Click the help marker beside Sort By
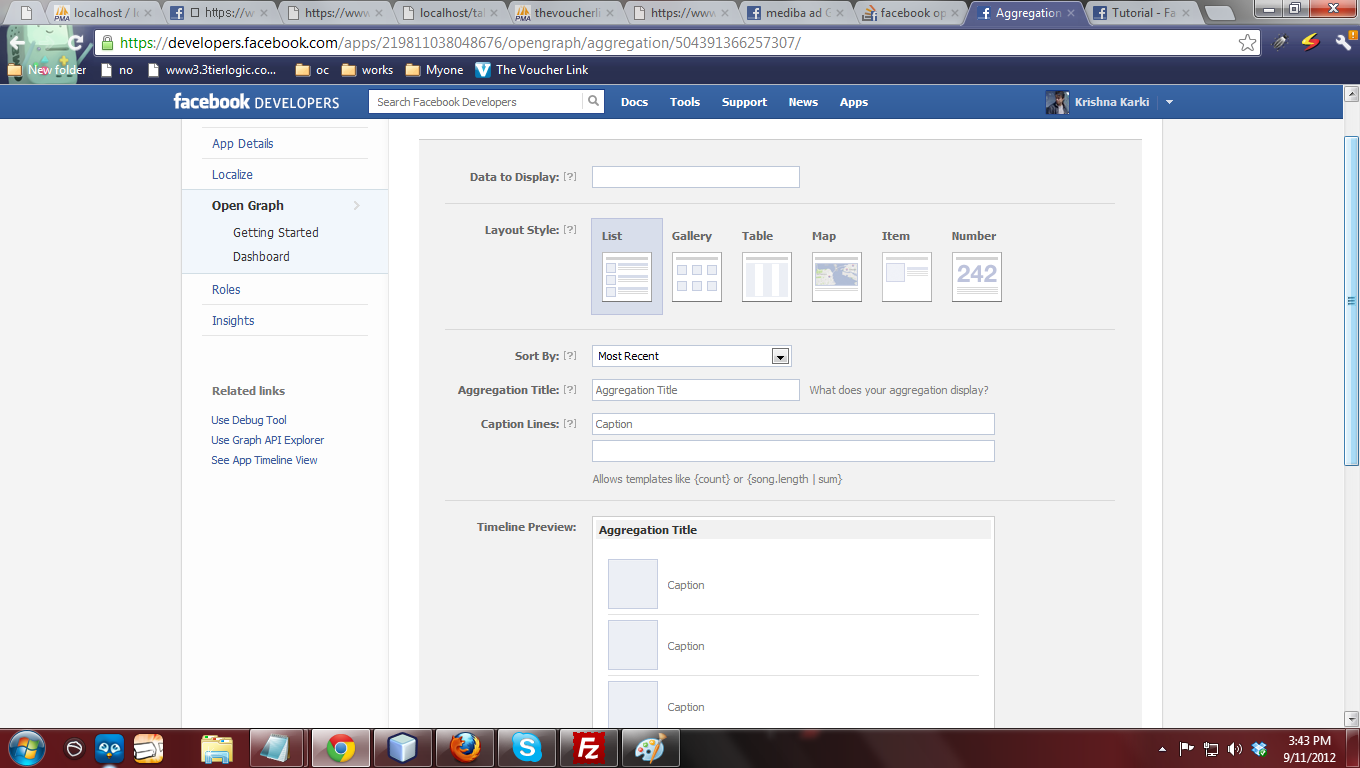 (570, 356)
